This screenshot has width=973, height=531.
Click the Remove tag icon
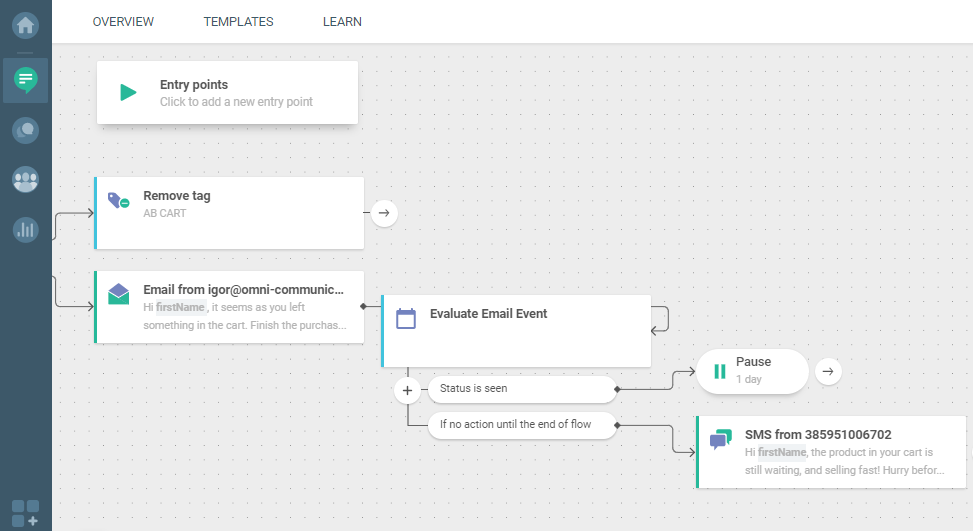point(118,201)
